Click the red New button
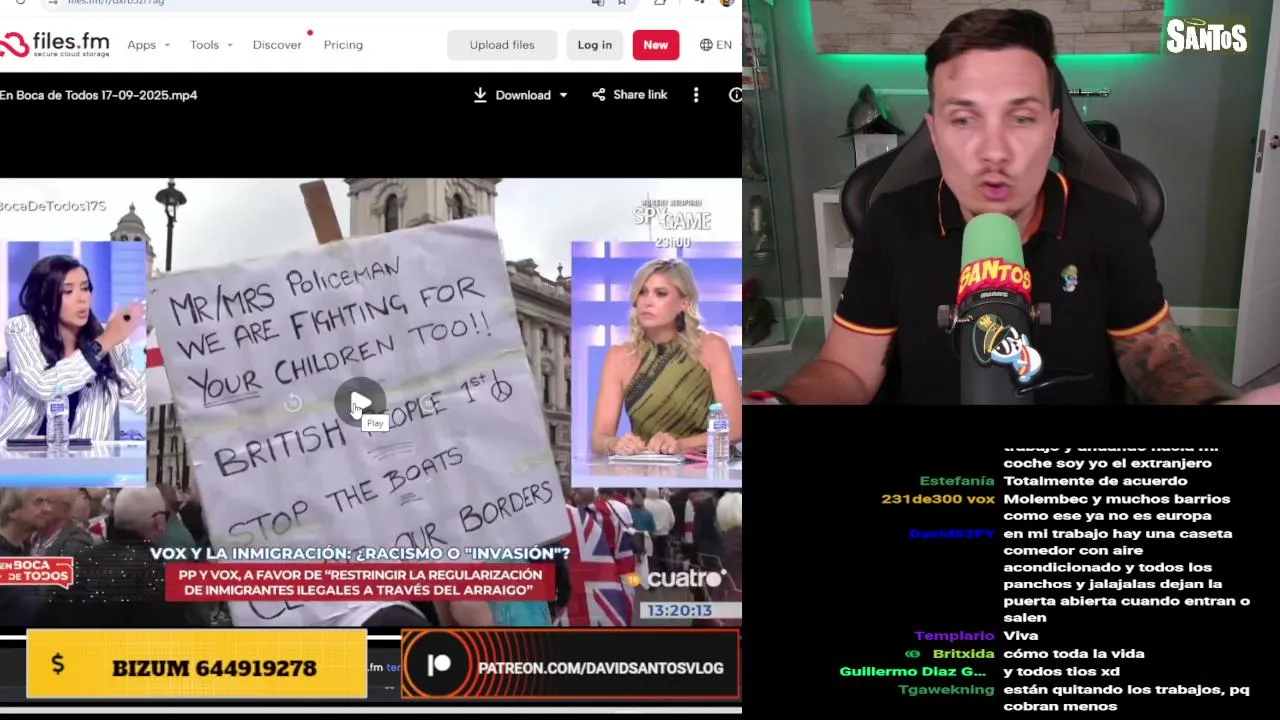Screen dimensions: 1280x720 point(656,45)
